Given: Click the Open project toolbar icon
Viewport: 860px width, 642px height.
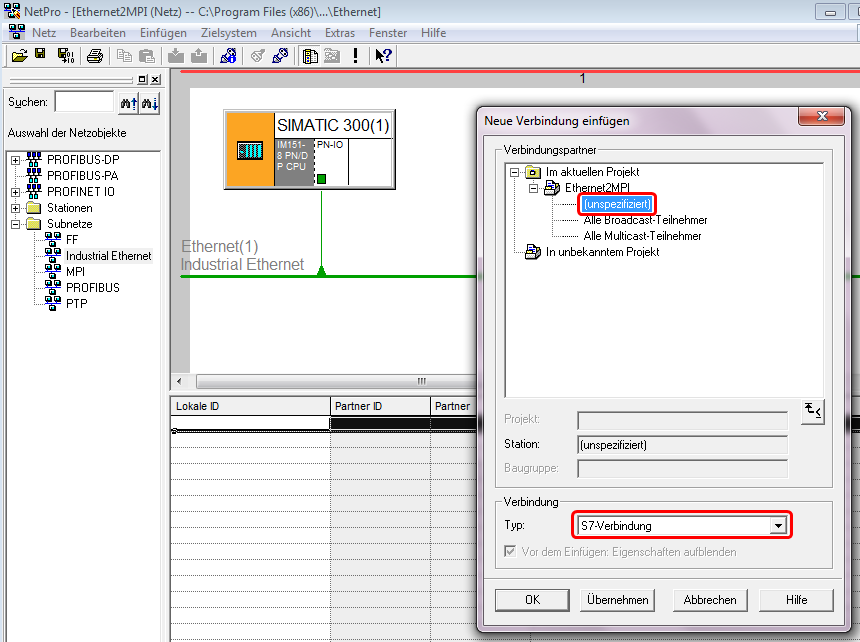Looking at the screenshot, I should click(19, 56).
